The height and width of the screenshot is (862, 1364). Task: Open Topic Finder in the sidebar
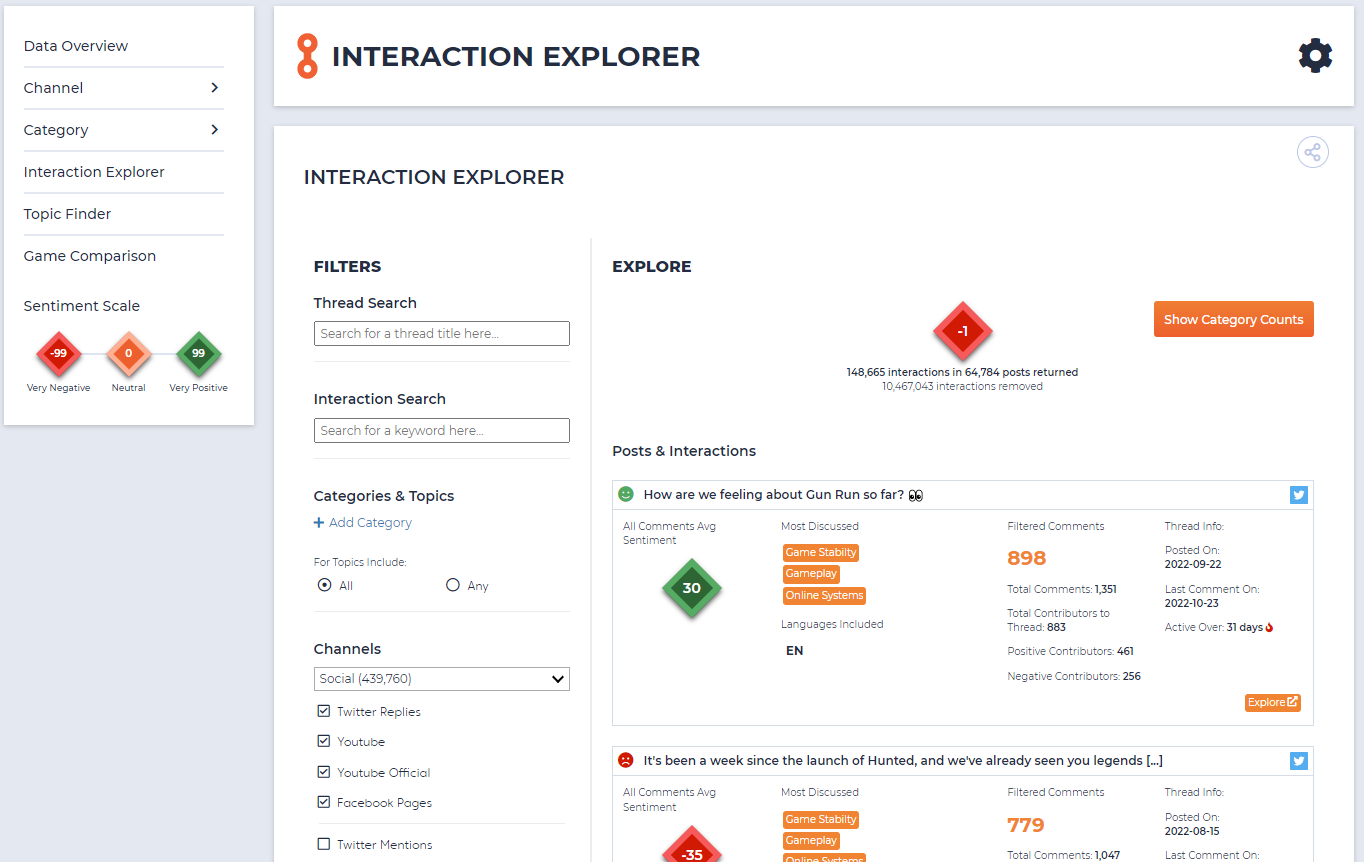click(x=67, y=214)
